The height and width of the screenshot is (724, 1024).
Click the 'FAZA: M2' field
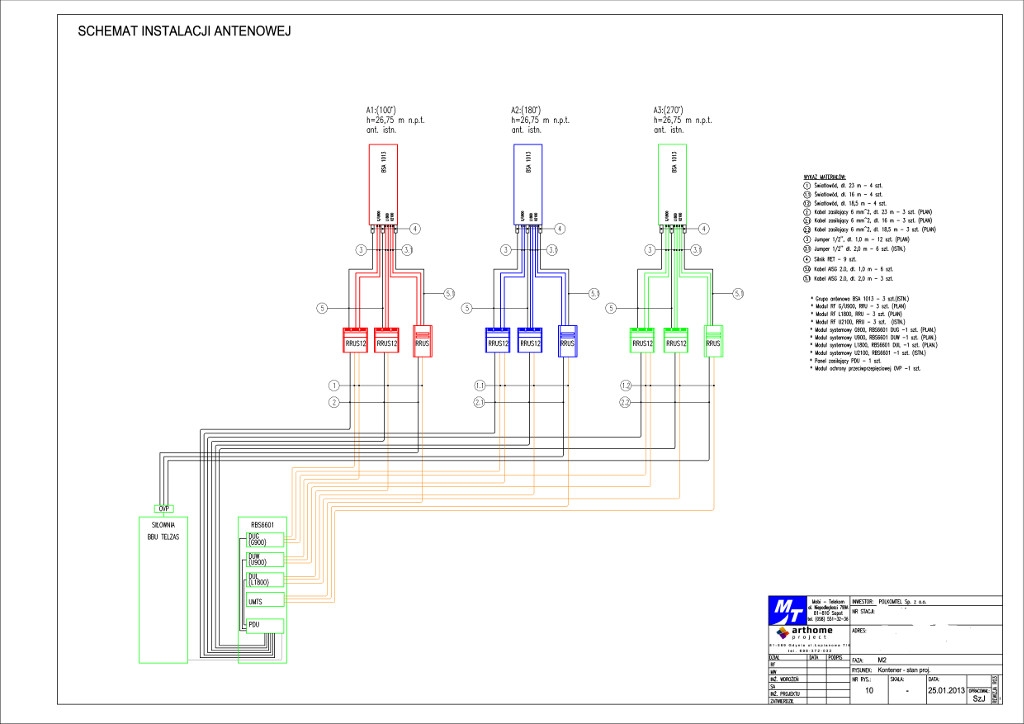click(926, 660)
